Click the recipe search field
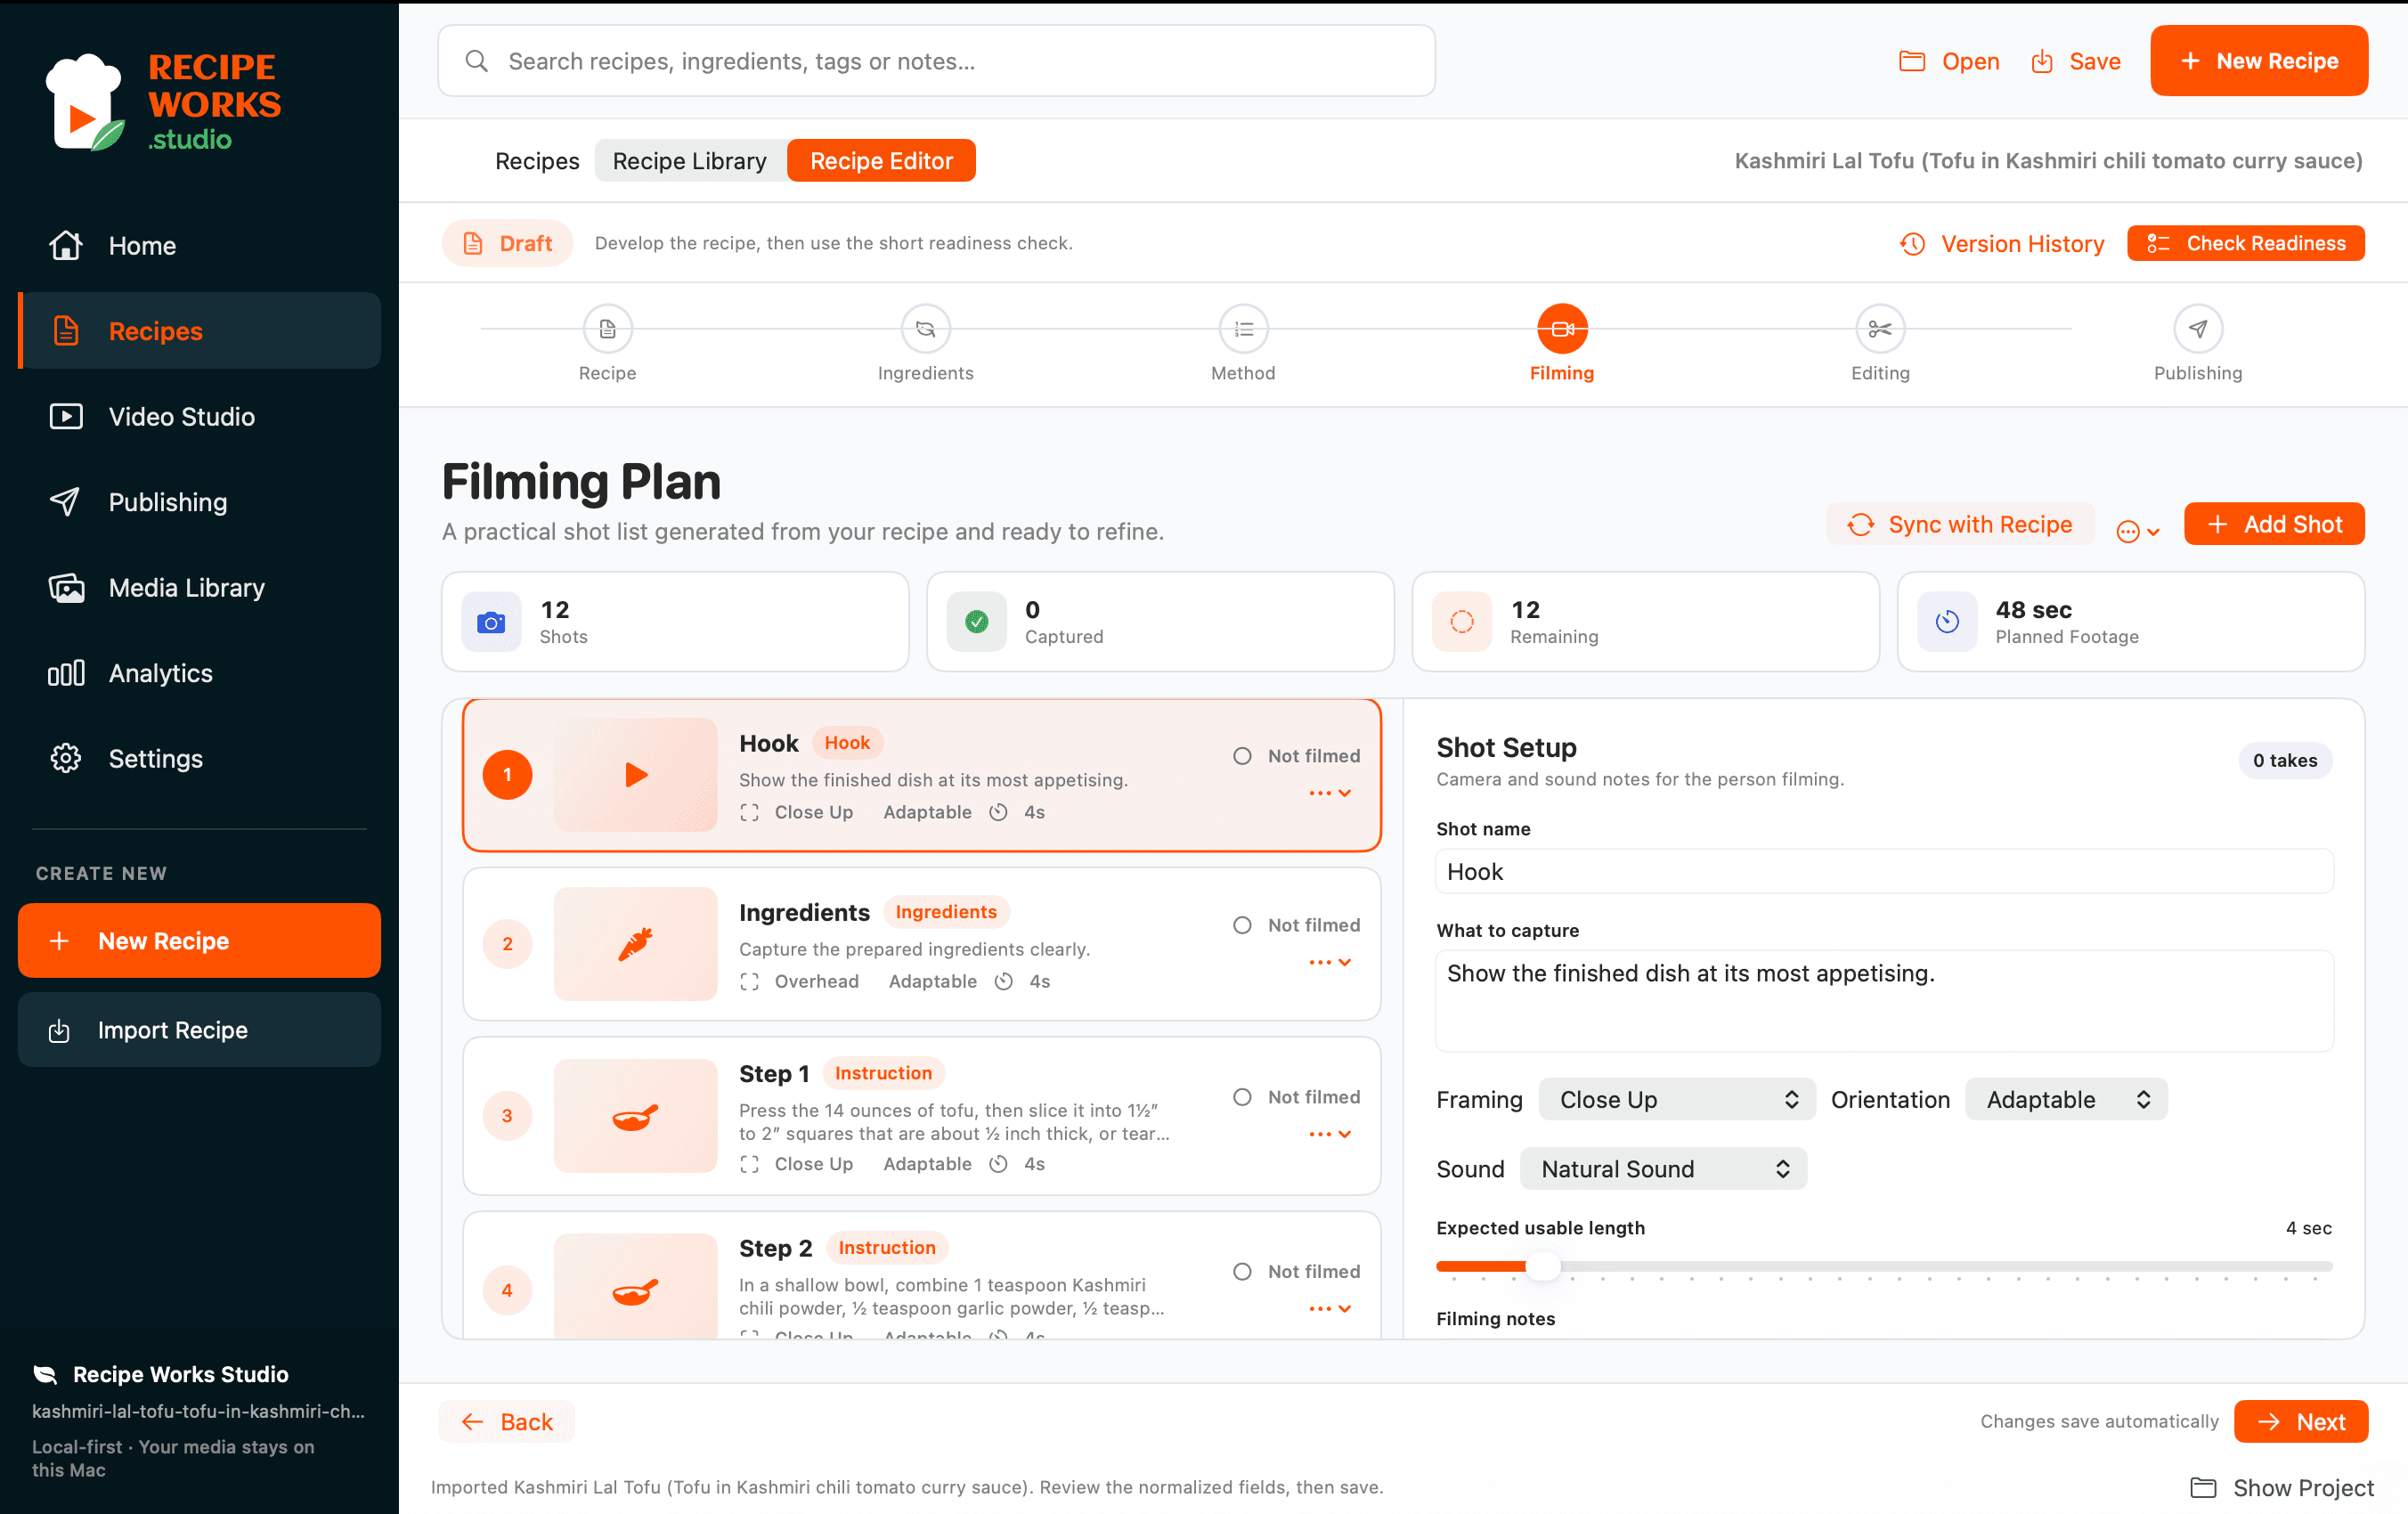2408x1514 pixels. [936, 61]
